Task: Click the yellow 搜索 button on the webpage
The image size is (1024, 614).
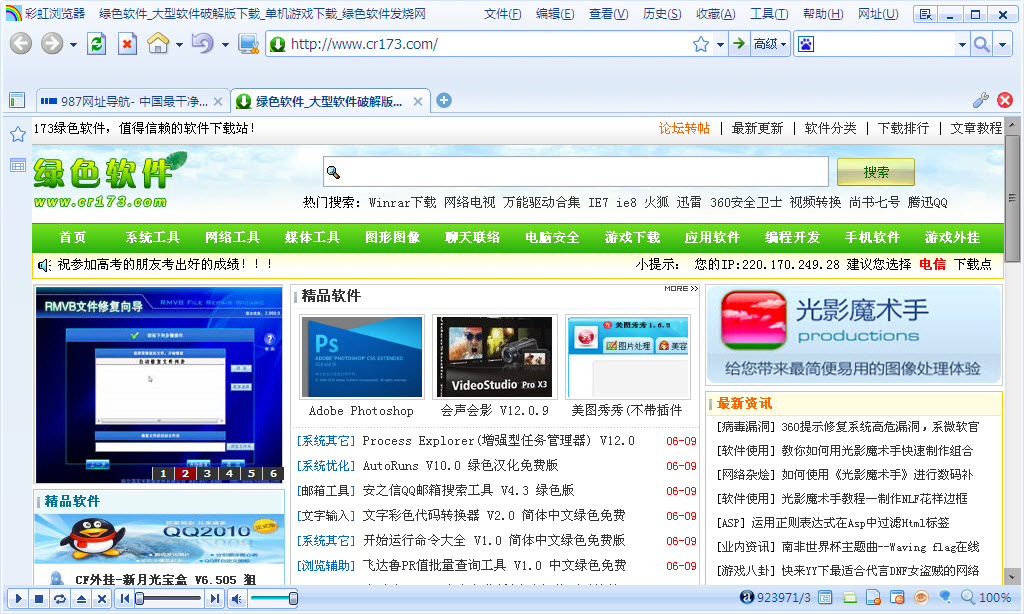Action: pyautogui.click(x=876, y=172)
